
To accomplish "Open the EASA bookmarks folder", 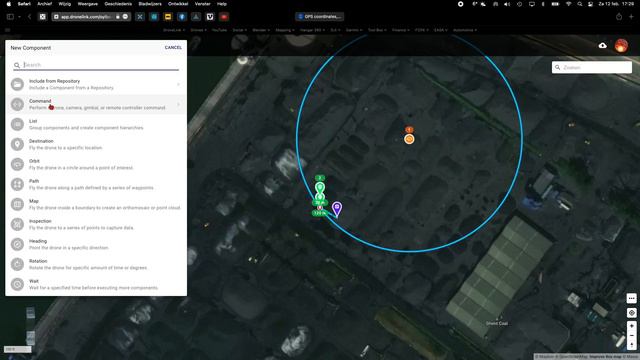I will 440,30.
